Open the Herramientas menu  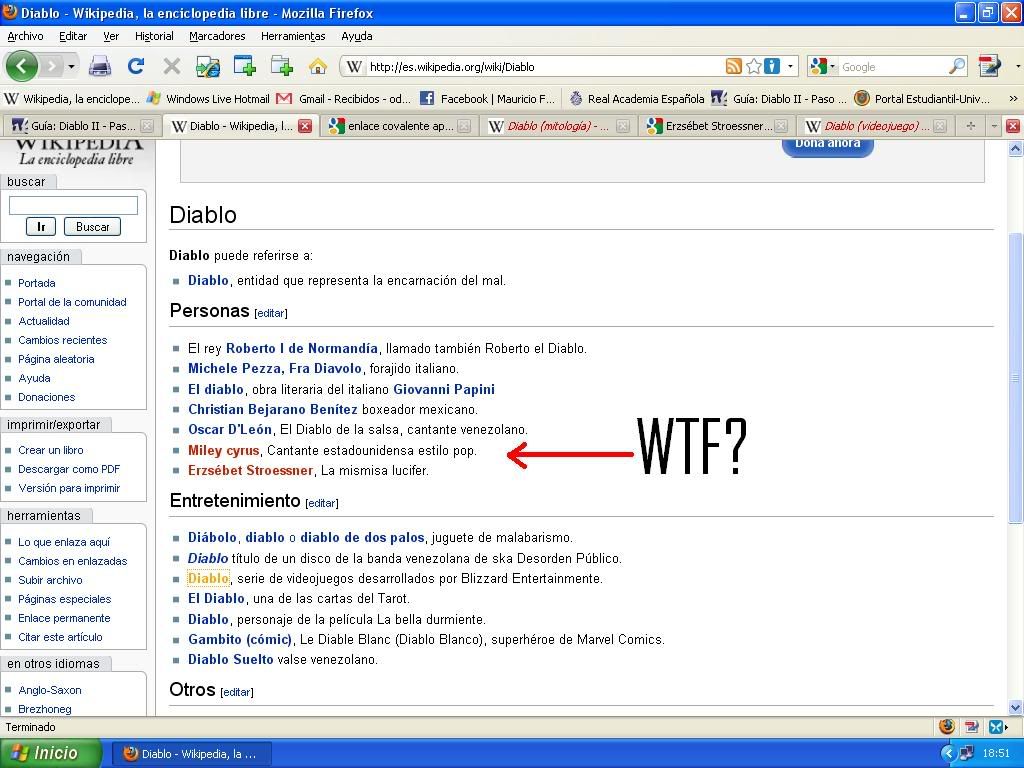293,36
